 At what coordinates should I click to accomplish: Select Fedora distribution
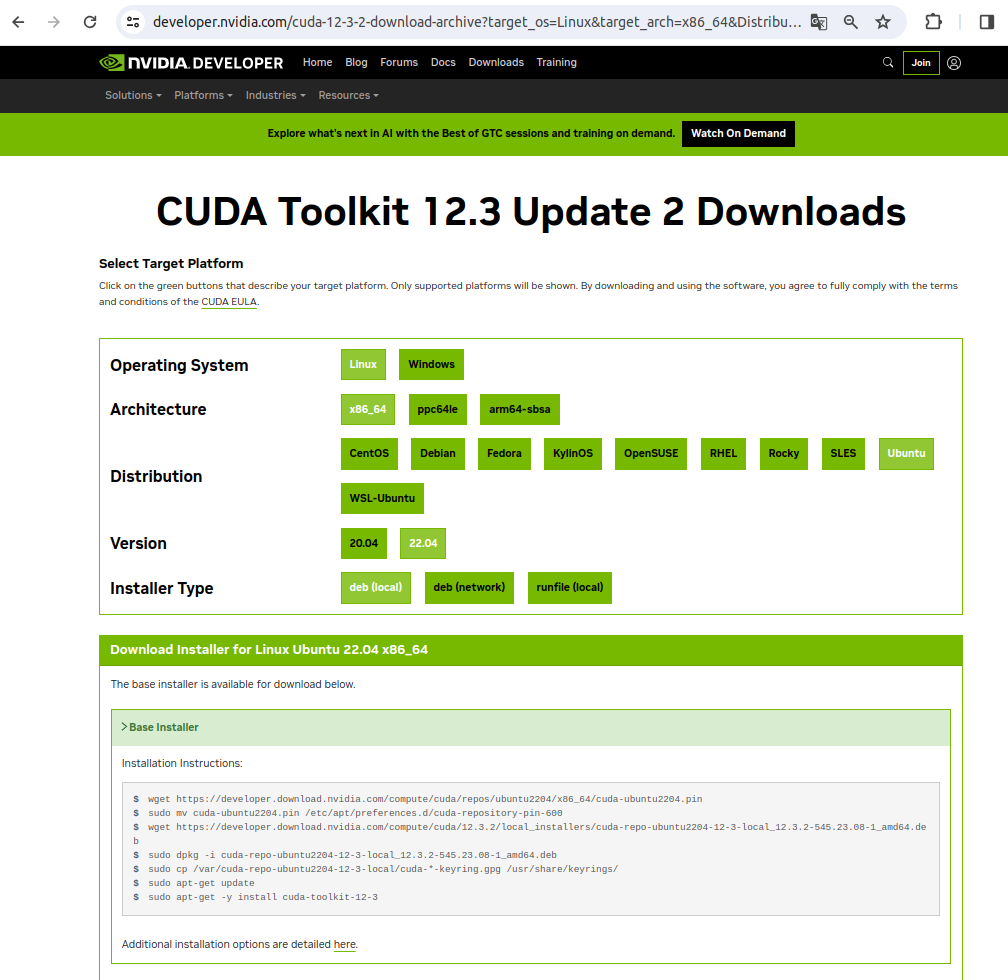pyautogui.click(x=504, y=453)
